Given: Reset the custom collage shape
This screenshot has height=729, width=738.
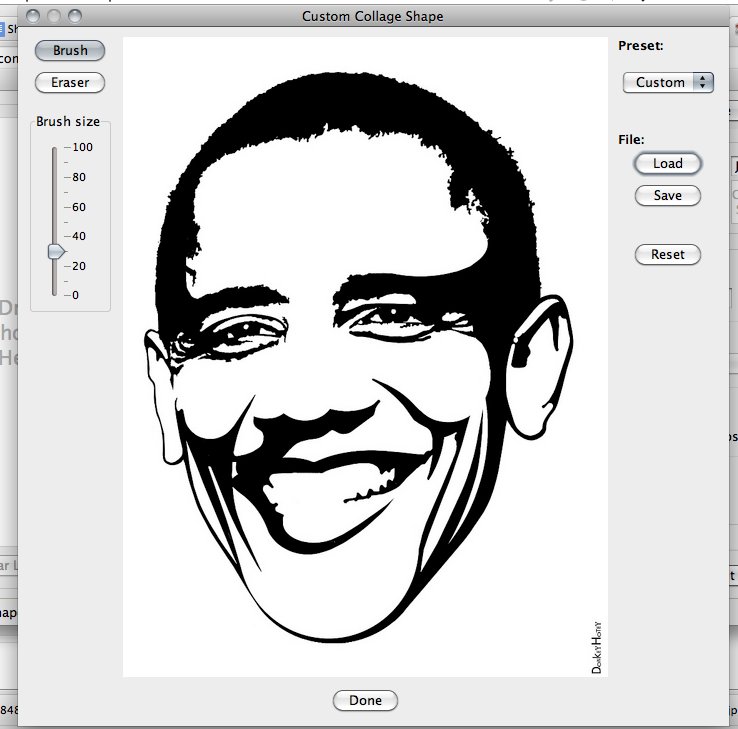Looking at the screenshot, I should pos(667,255).
